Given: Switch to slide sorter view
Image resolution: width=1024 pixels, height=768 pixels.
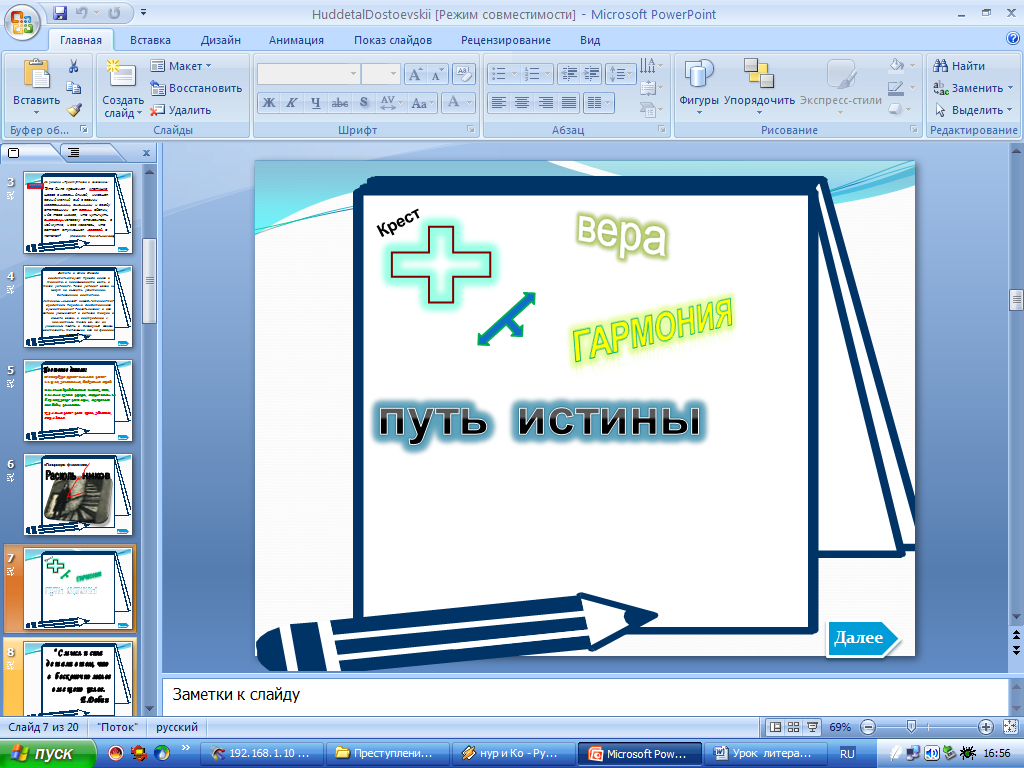Looking at the screenshot, I should click(x=794, y=727).
